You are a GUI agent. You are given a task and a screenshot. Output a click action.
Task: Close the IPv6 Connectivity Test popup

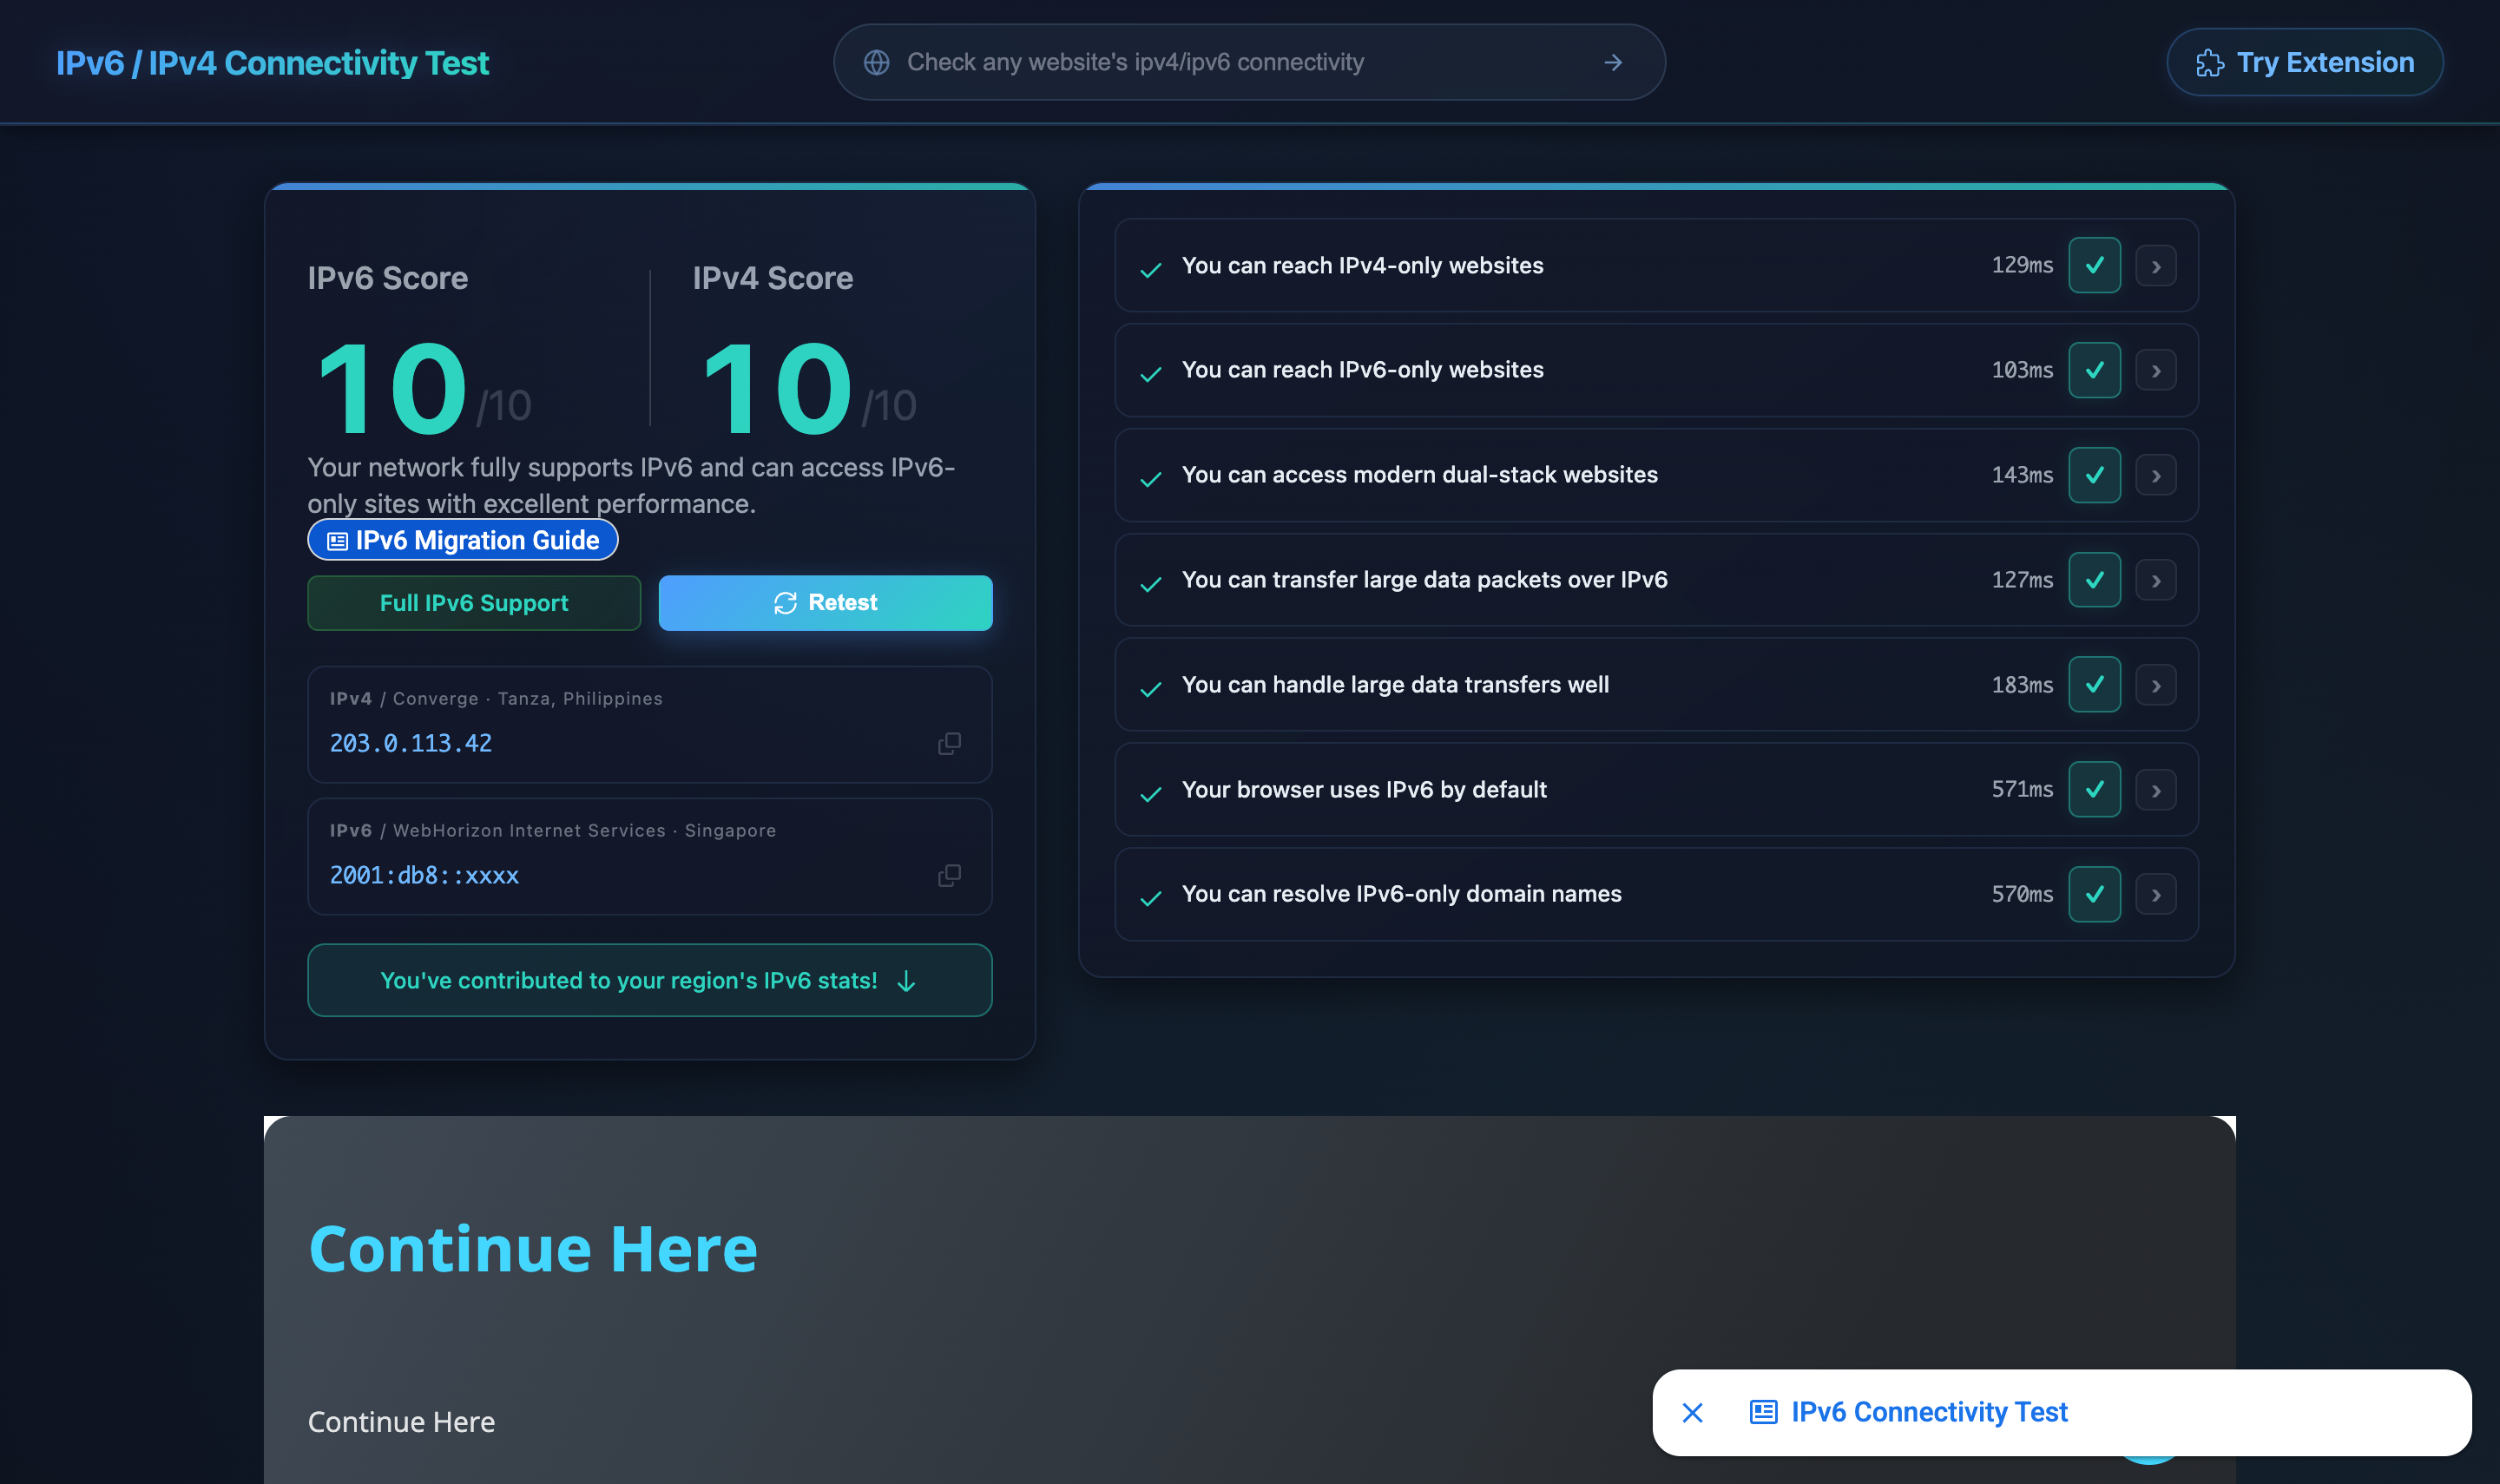(1692, 1412)
